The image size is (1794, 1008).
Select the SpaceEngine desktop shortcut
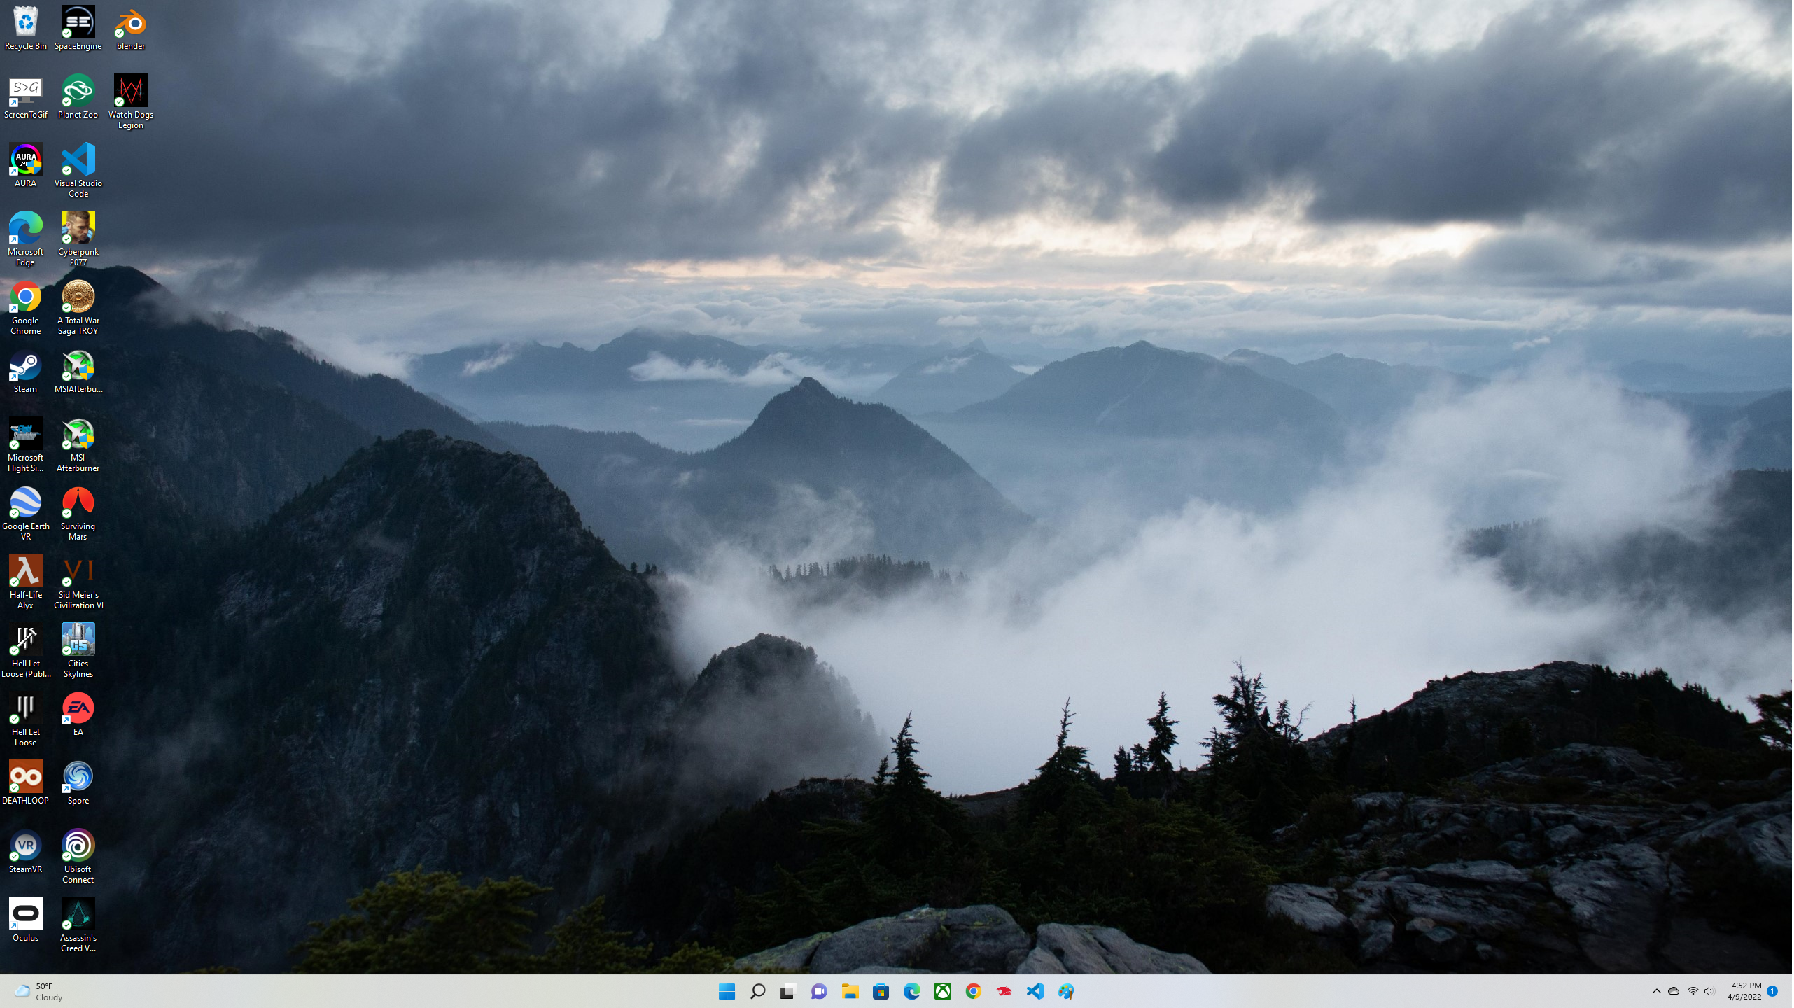[78, 28]
